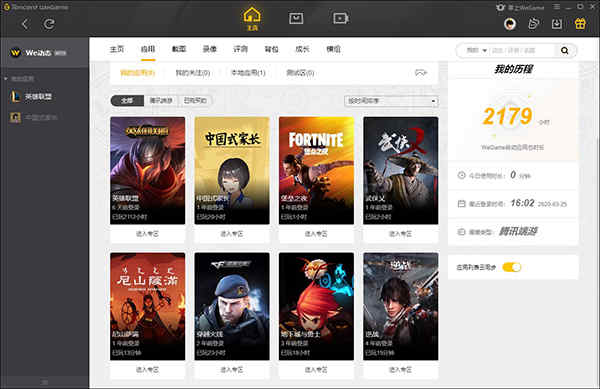Screen dimensions: 600x389
Task: Select the third filter button
Action: [195, 101]
